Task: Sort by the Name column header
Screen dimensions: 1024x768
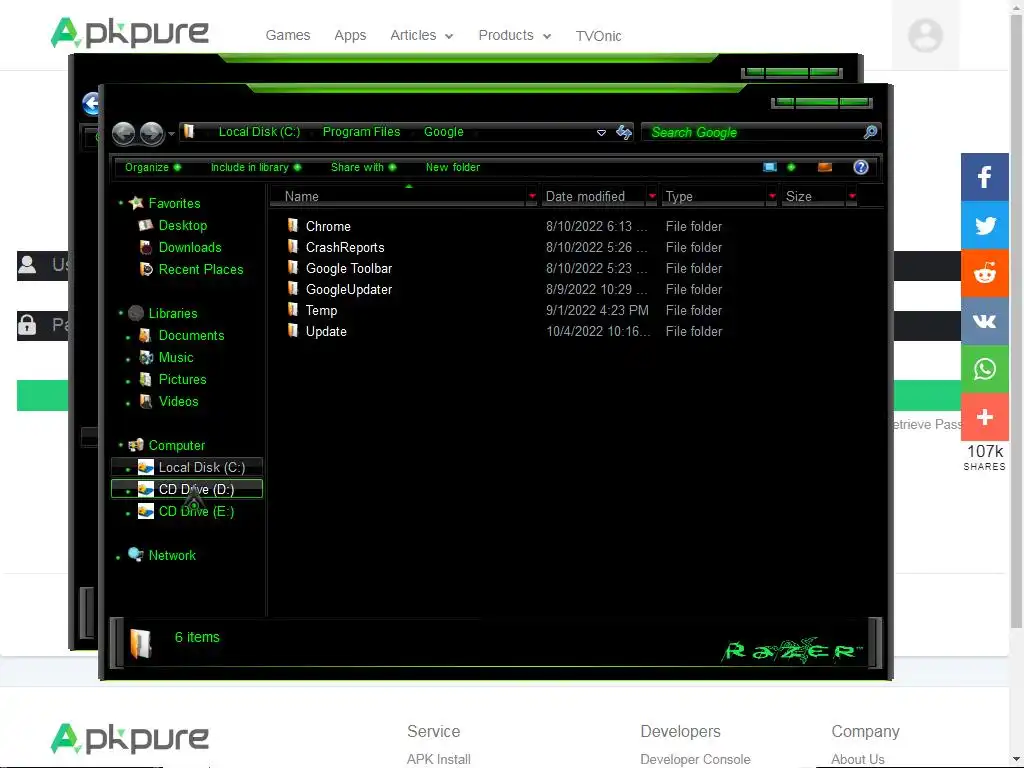Action: tap(397, 197)
